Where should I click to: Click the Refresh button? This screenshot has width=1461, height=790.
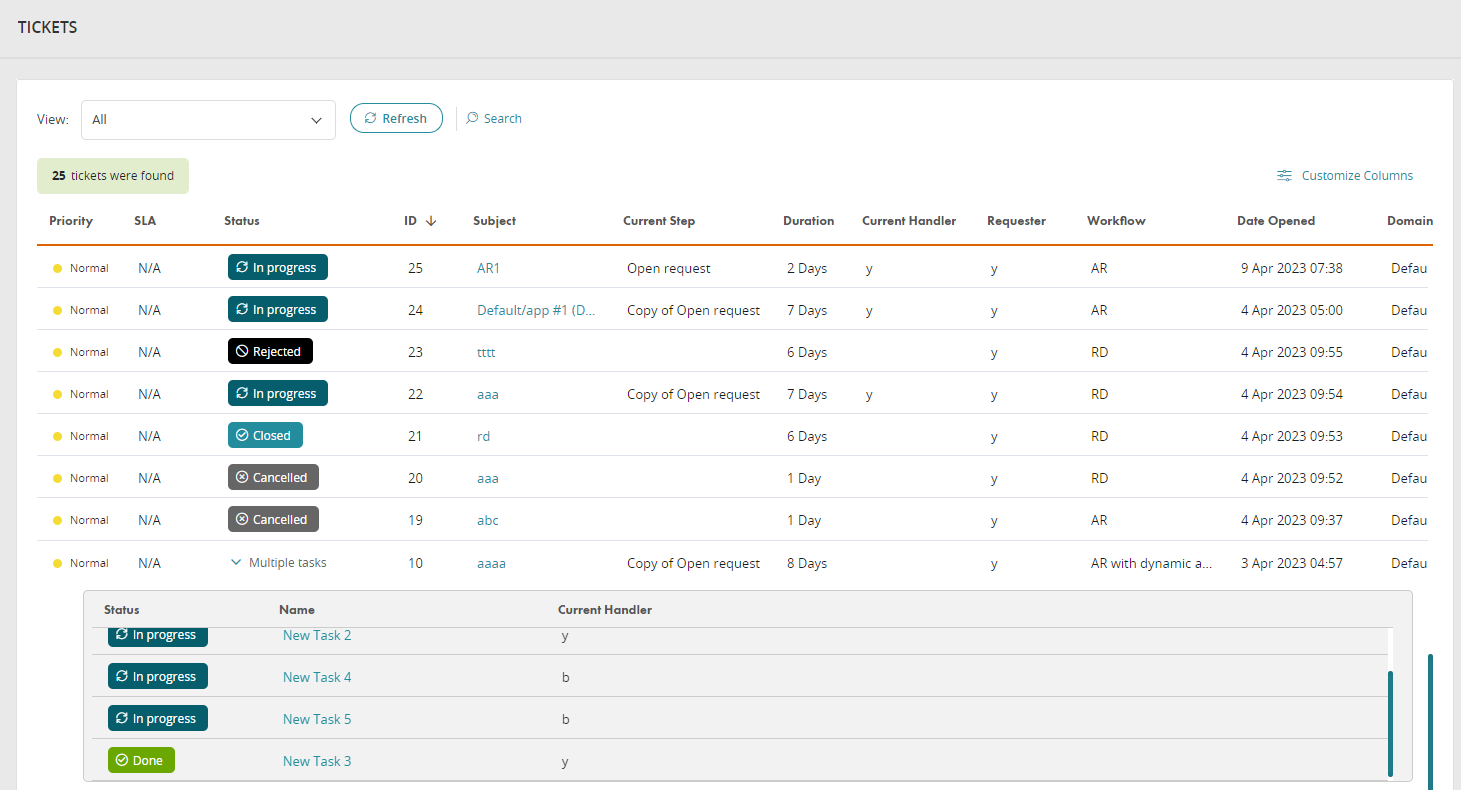tap(396, 118)
